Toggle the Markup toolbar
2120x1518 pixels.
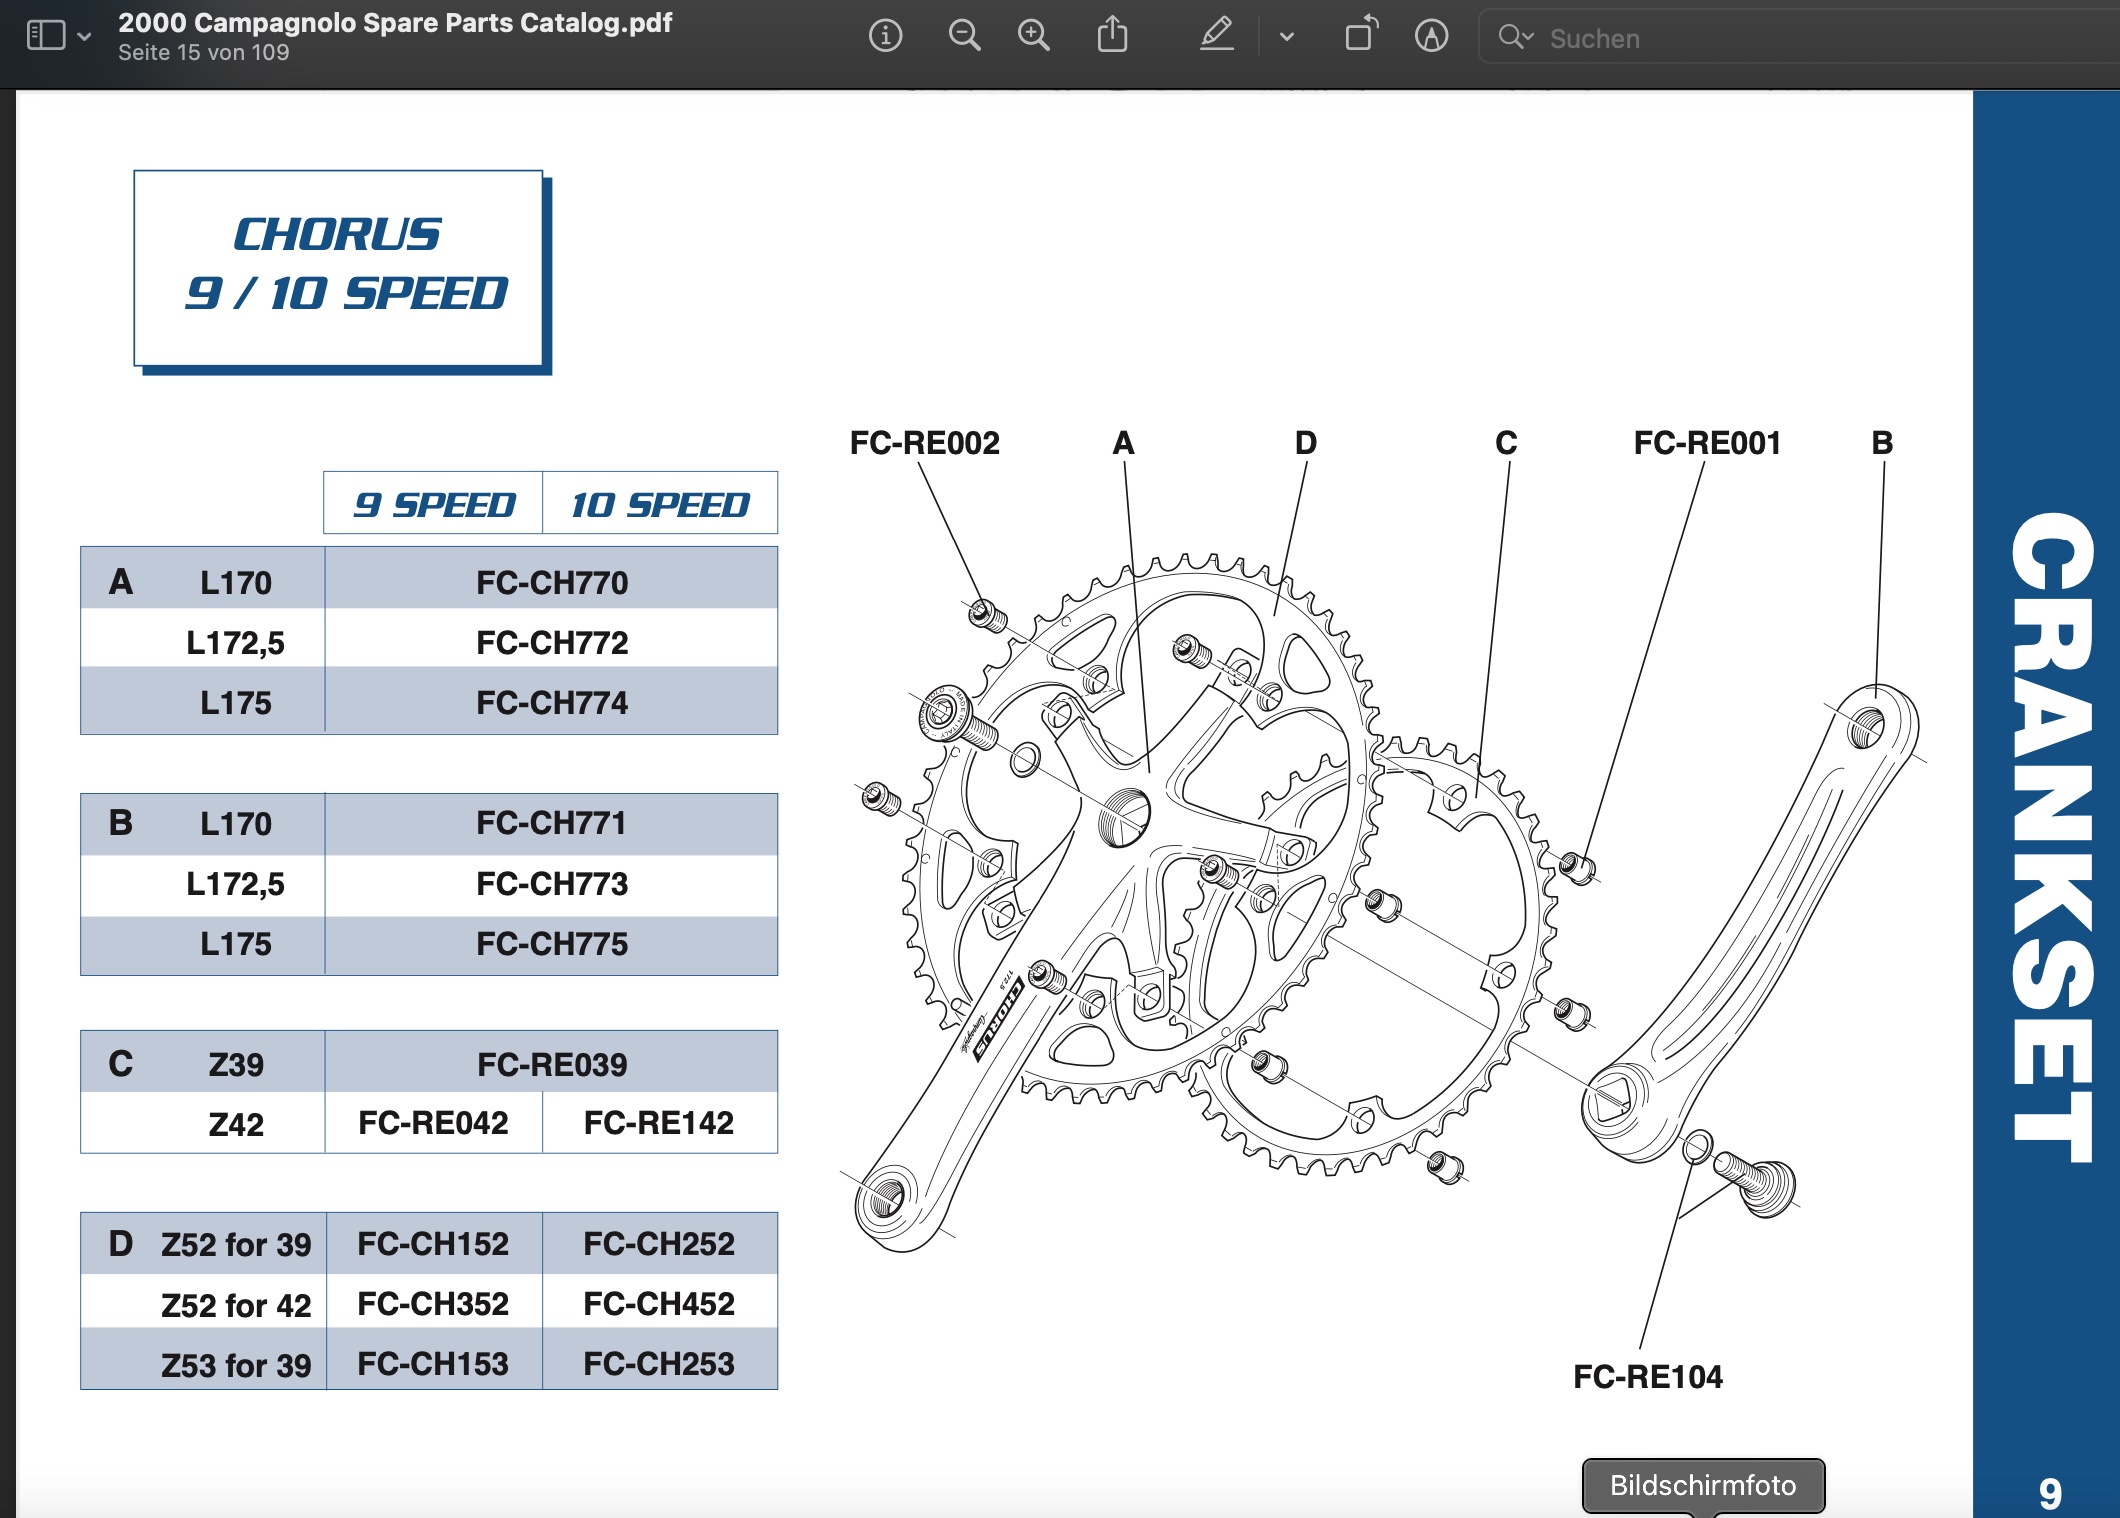point(1431,37)
